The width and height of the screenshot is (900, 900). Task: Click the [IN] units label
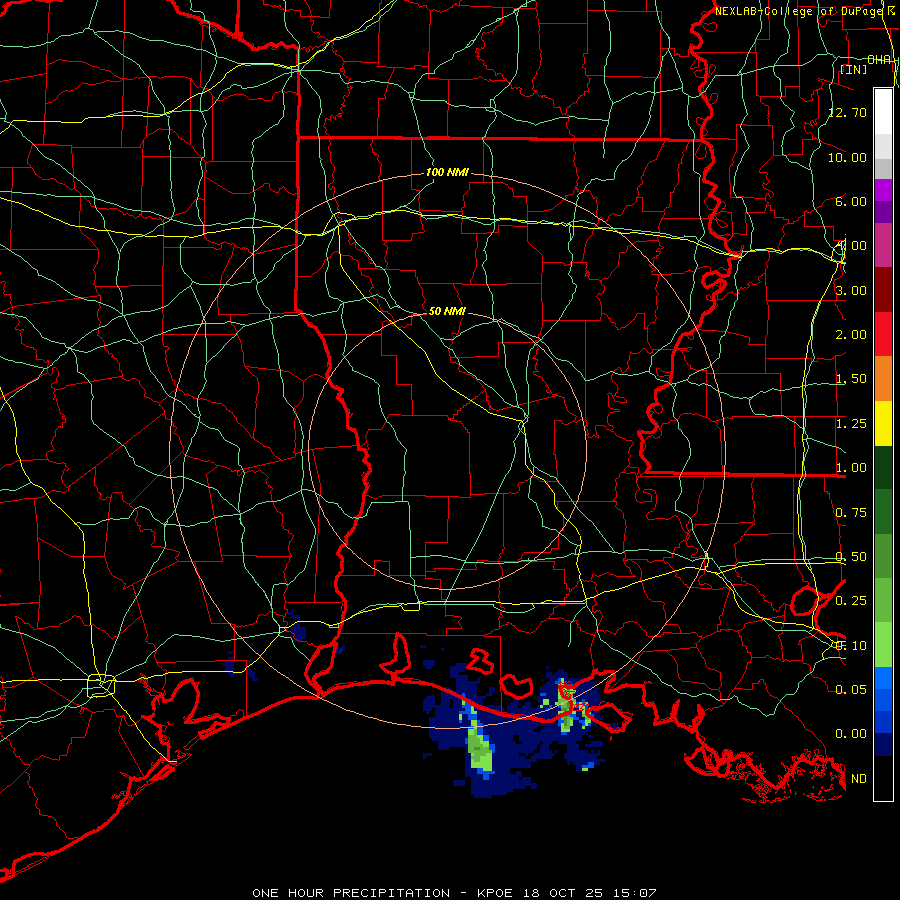[853, 69]
